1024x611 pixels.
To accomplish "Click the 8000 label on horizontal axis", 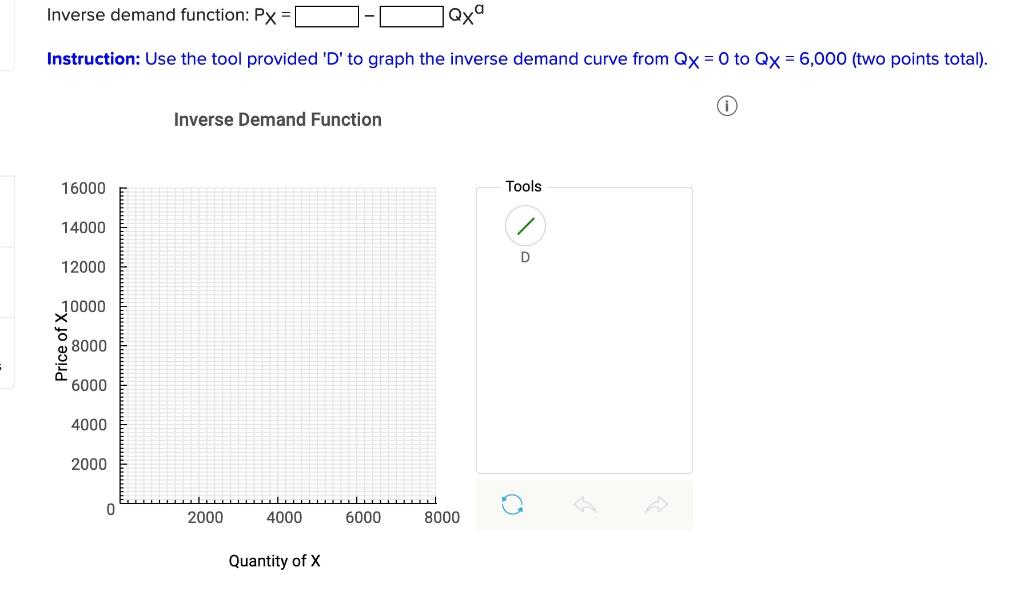I will [x=442, y=517].
